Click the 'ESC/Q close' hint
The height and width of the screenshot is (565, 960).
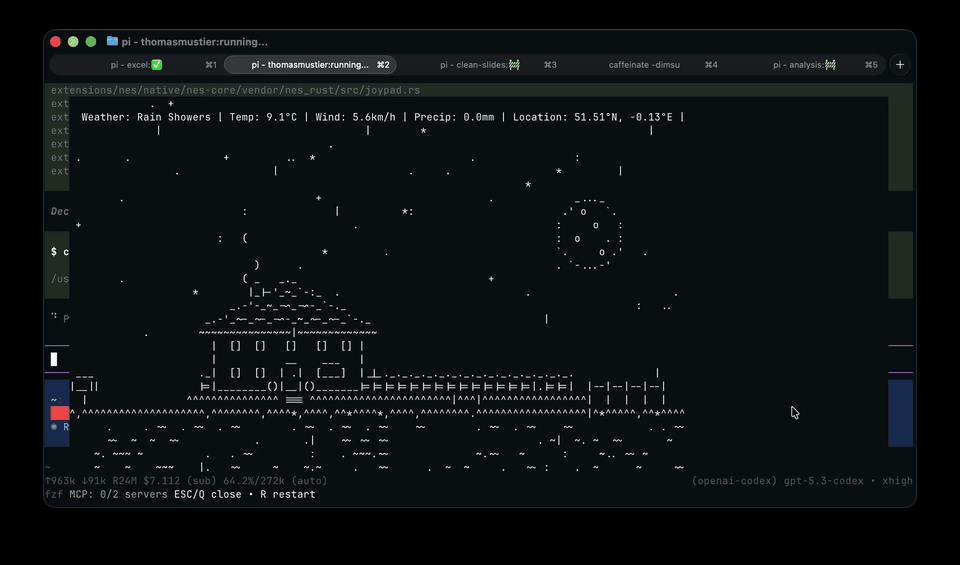tap(208, 494)
